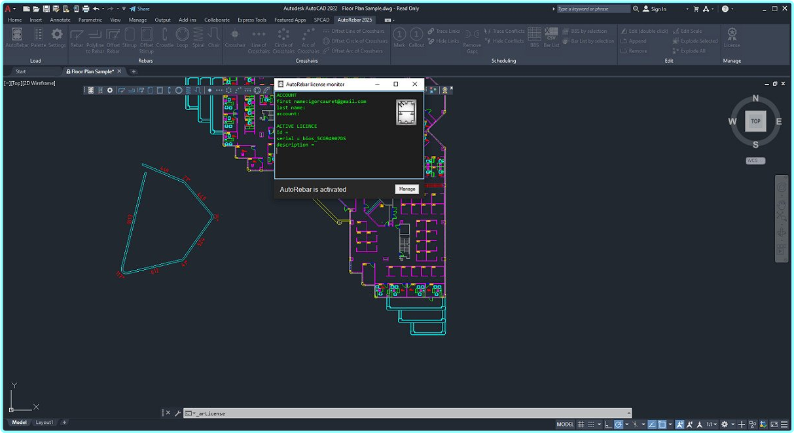Viewport: 794px width, 433px height.
Task: Expand the AutoCAD application menu
Action: point(9,9)
